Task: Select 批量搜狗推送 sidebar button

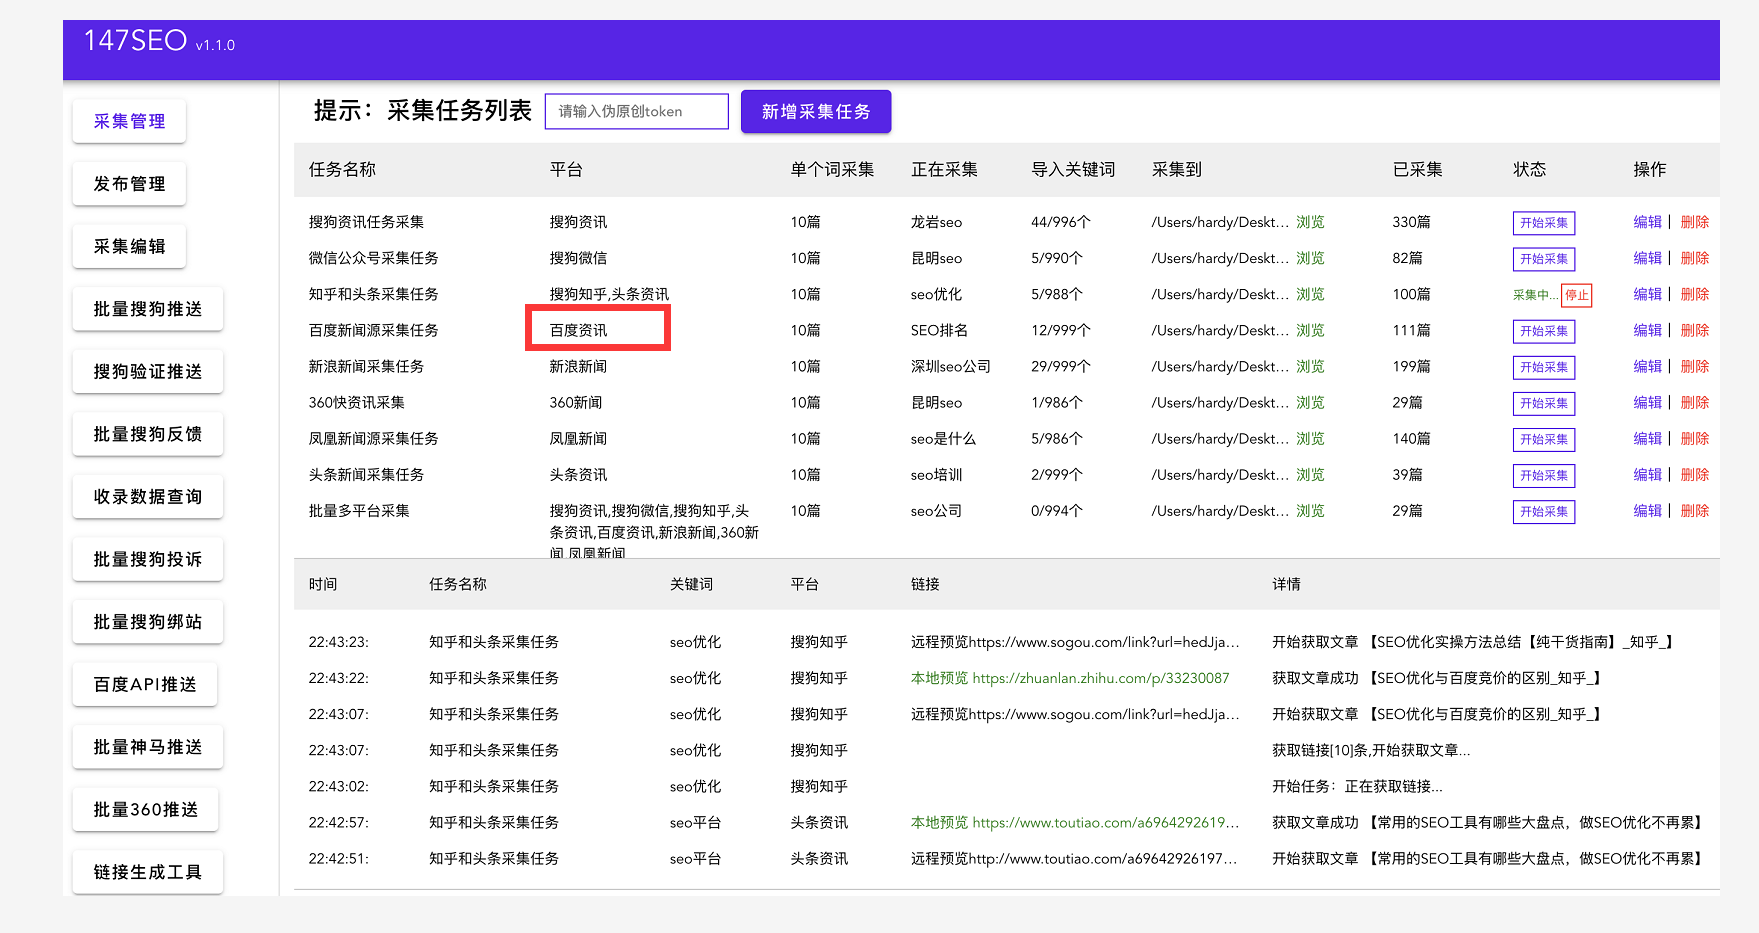Action: [147, 309]
